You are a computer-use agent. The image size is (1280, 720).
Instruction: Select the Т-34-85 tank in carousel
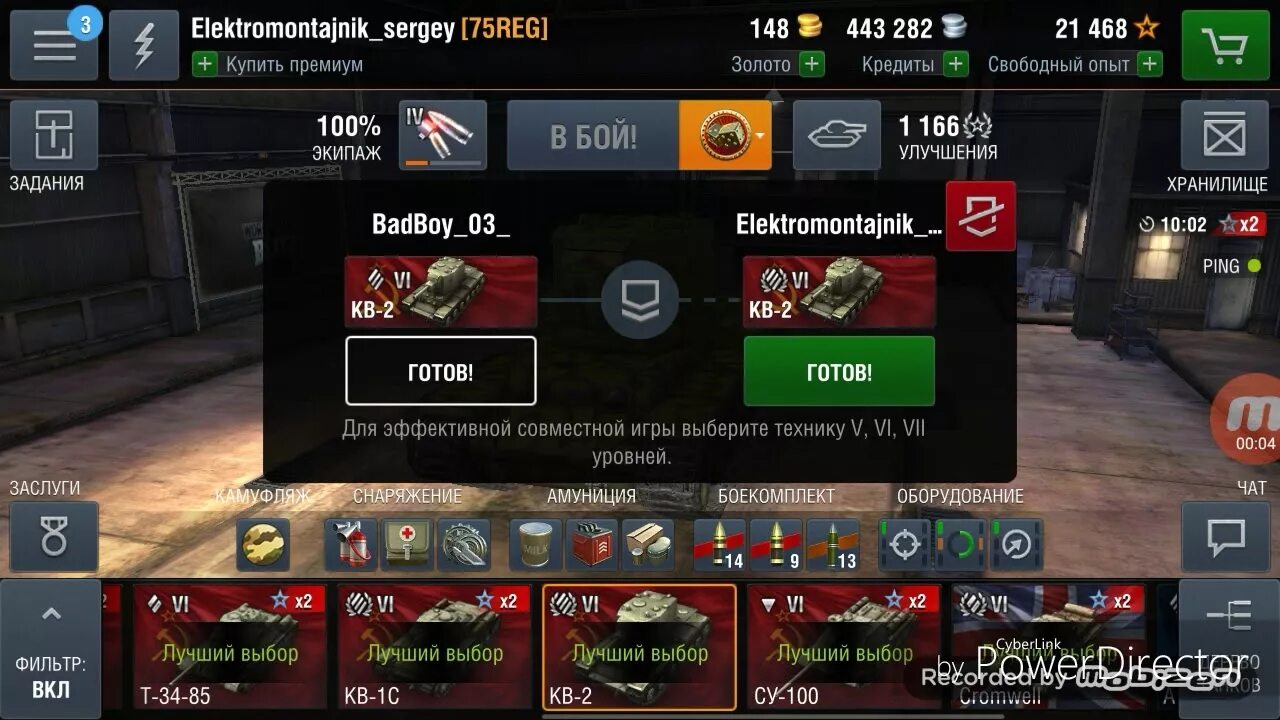pos(230,647)
